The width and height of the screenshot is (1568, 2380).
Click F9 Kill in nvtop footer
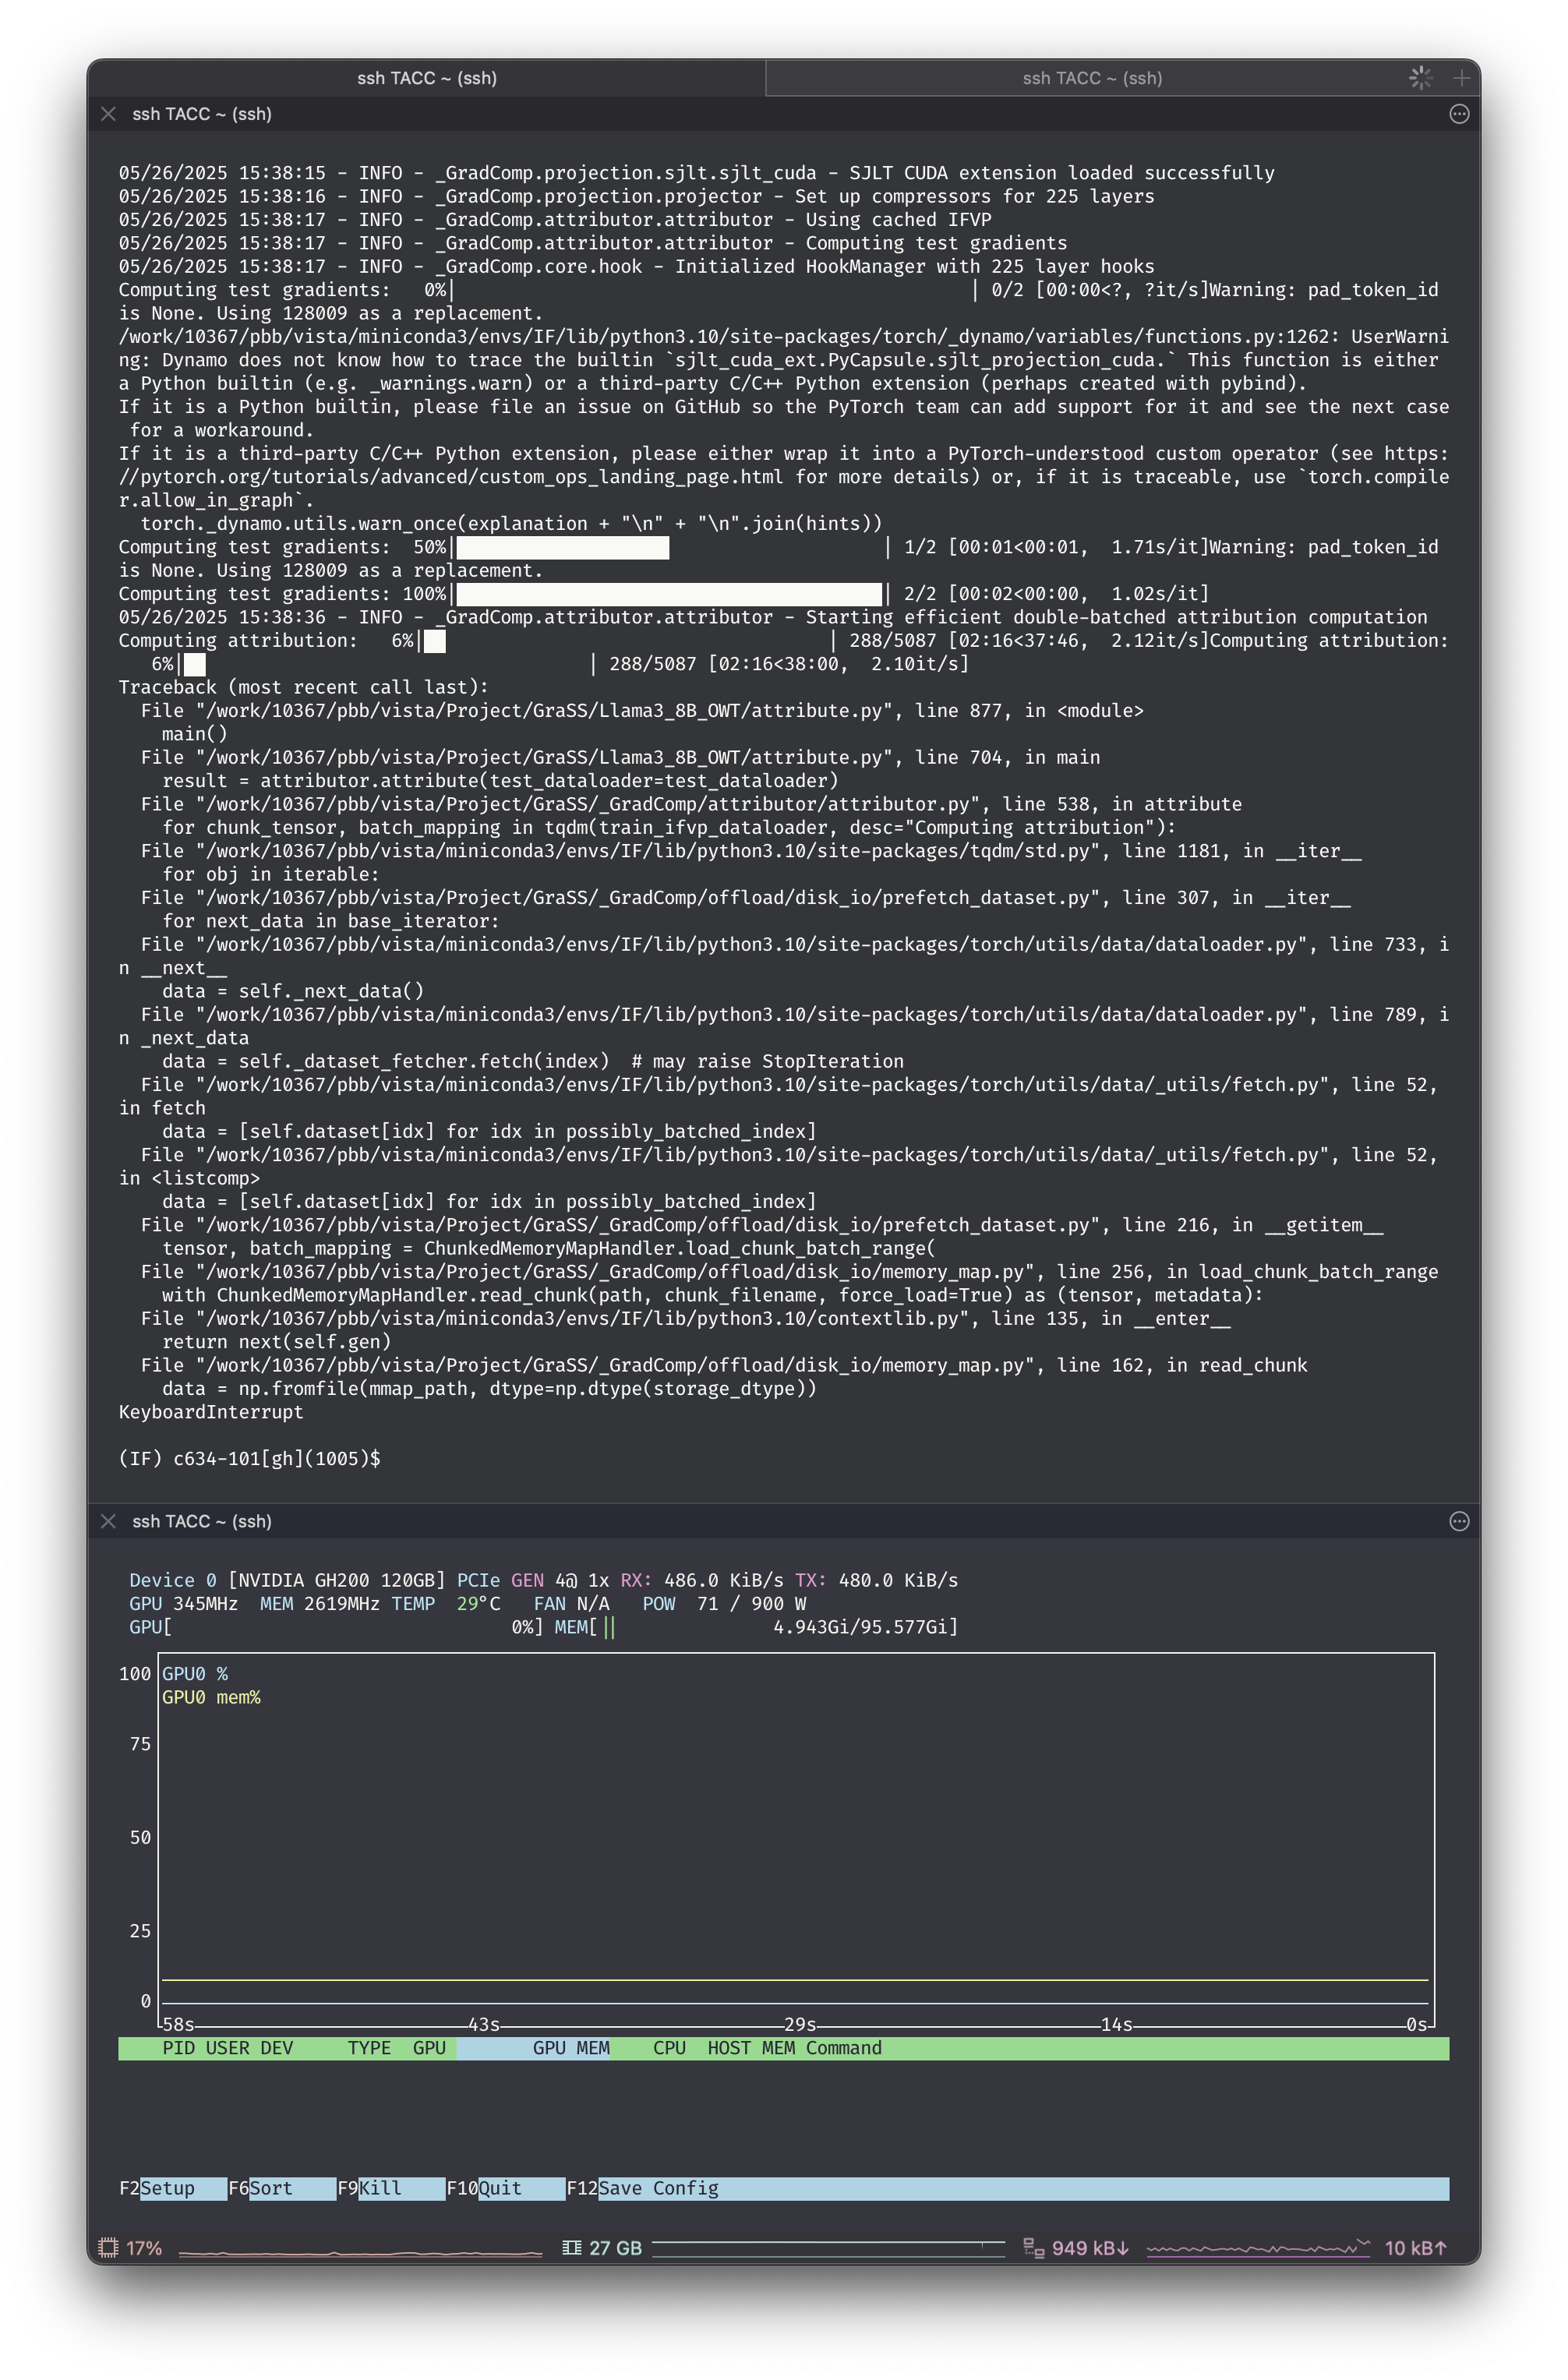coord(391,2188)
